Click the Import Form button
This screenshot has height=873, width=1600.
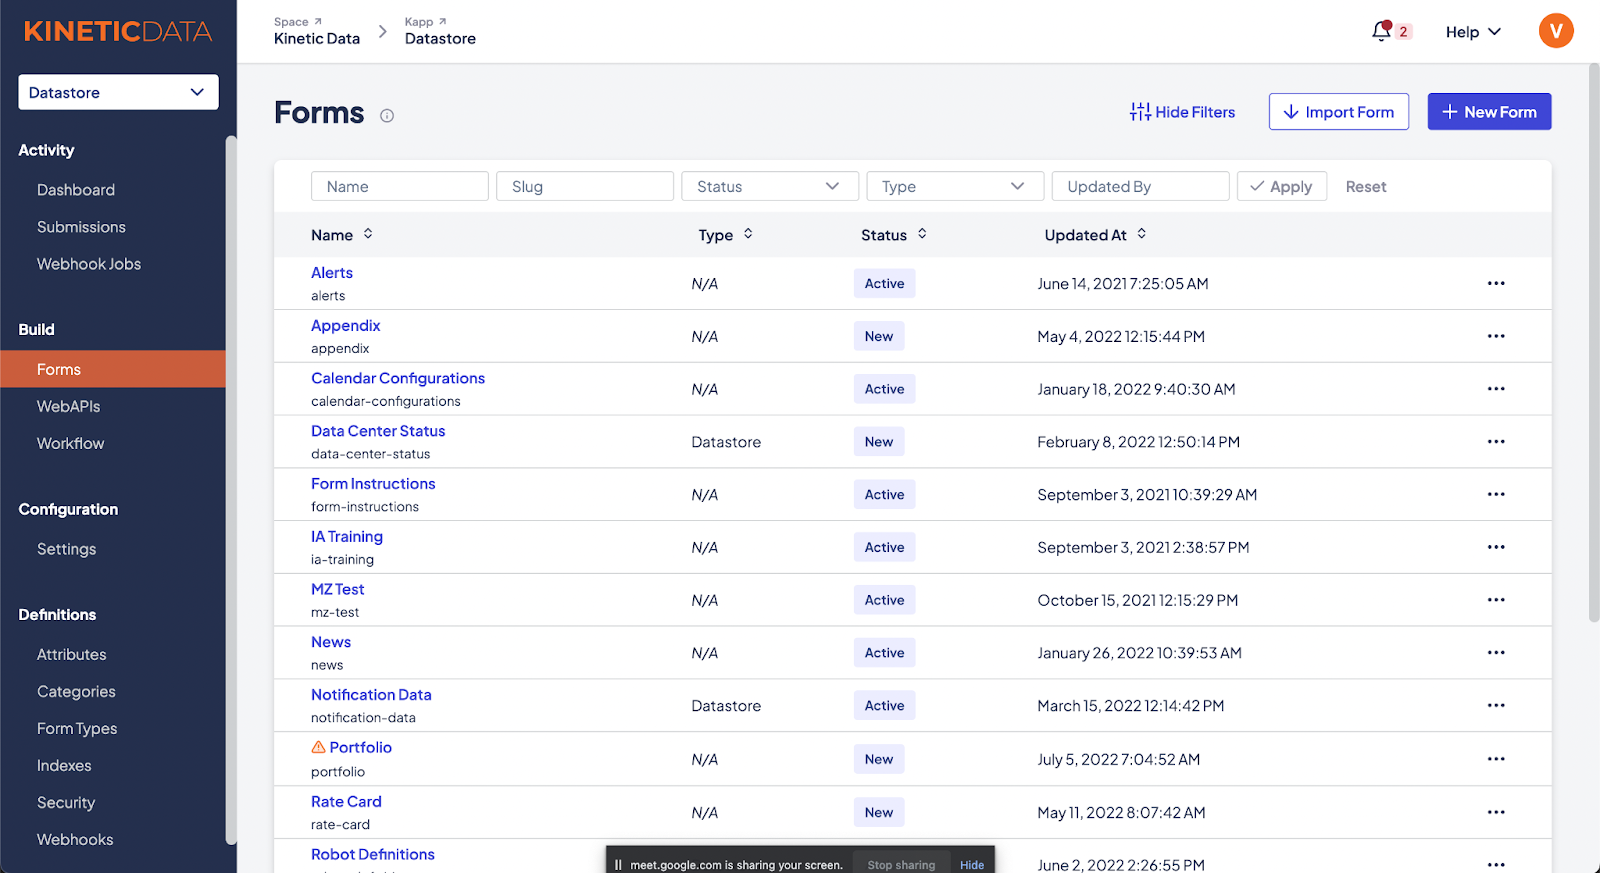(1339, 112)
